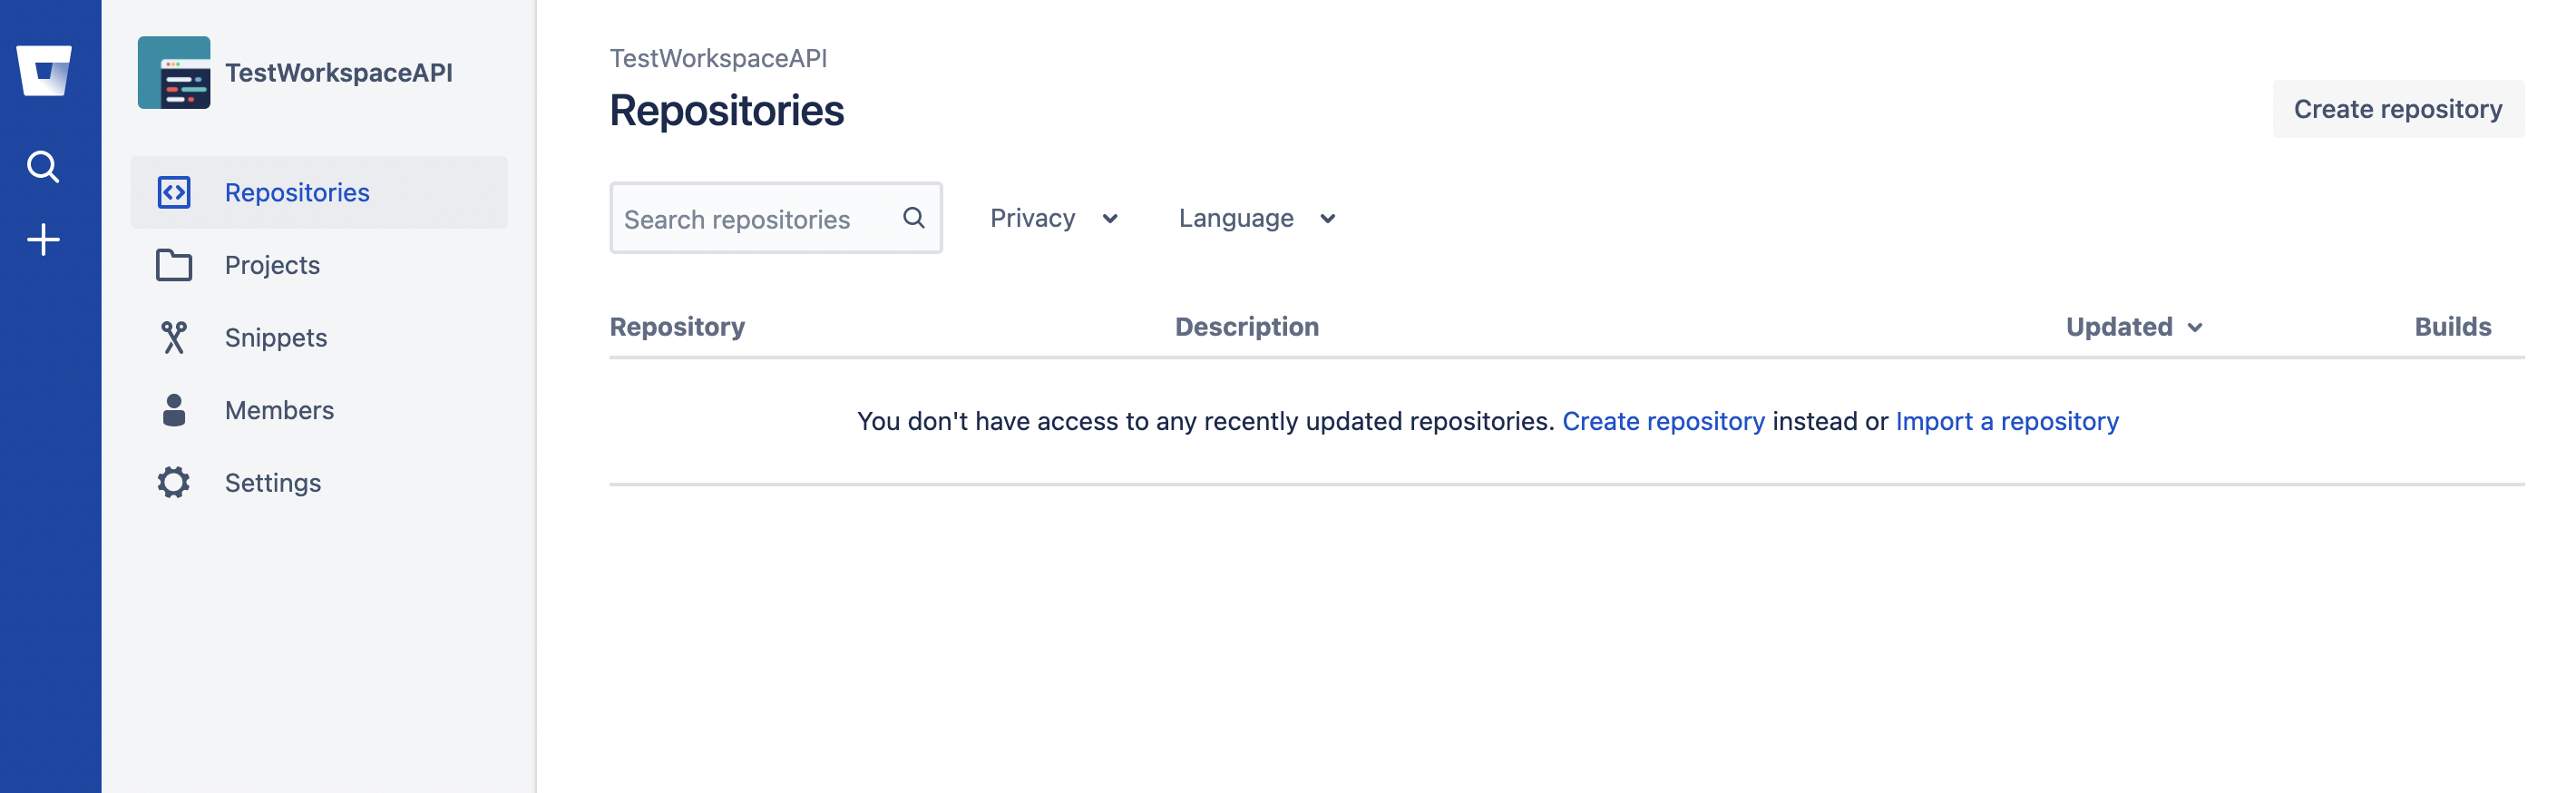Screen dimensions: 2576x793
Task: Click the magnifier in the repositories search box
Action: pyautogui.click(x=913, y=217)
